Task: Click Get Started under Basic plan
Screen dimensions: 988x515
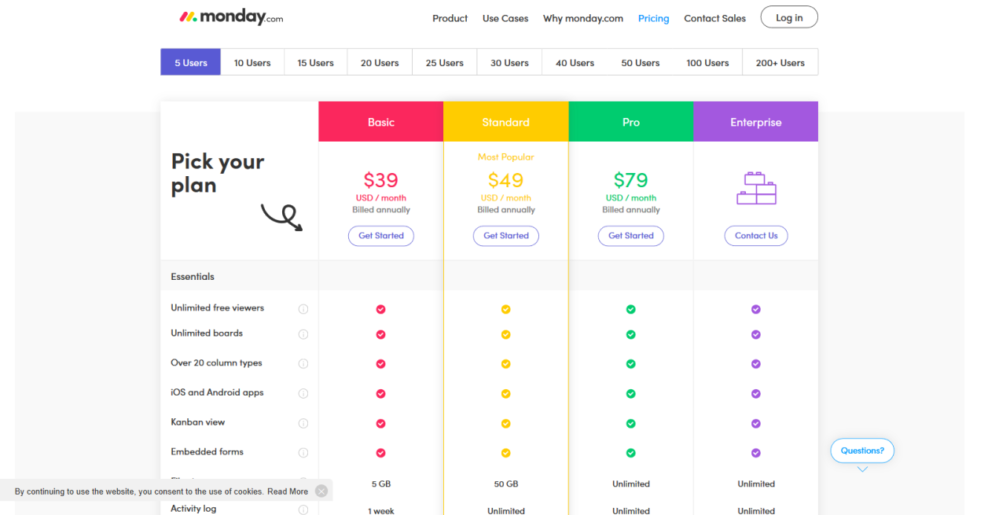Action: pos(381,236)
